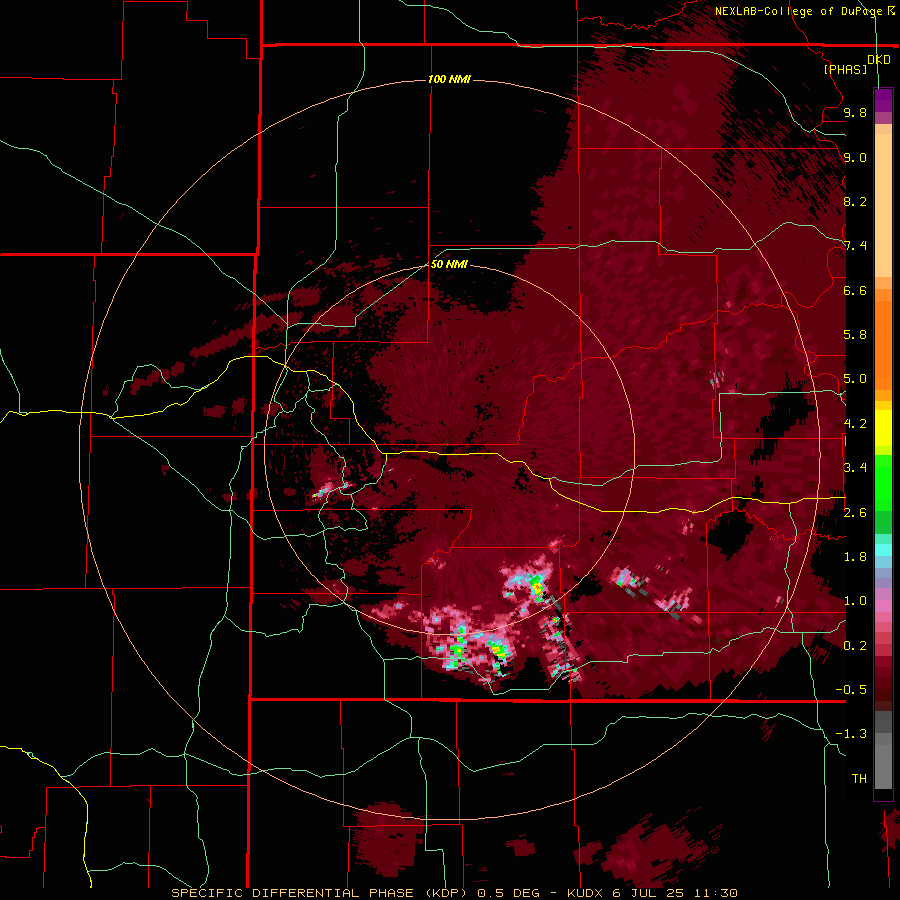Click the 1.0 legend value
The width and height of the screenshot is (900, 900).
[855, 601]
